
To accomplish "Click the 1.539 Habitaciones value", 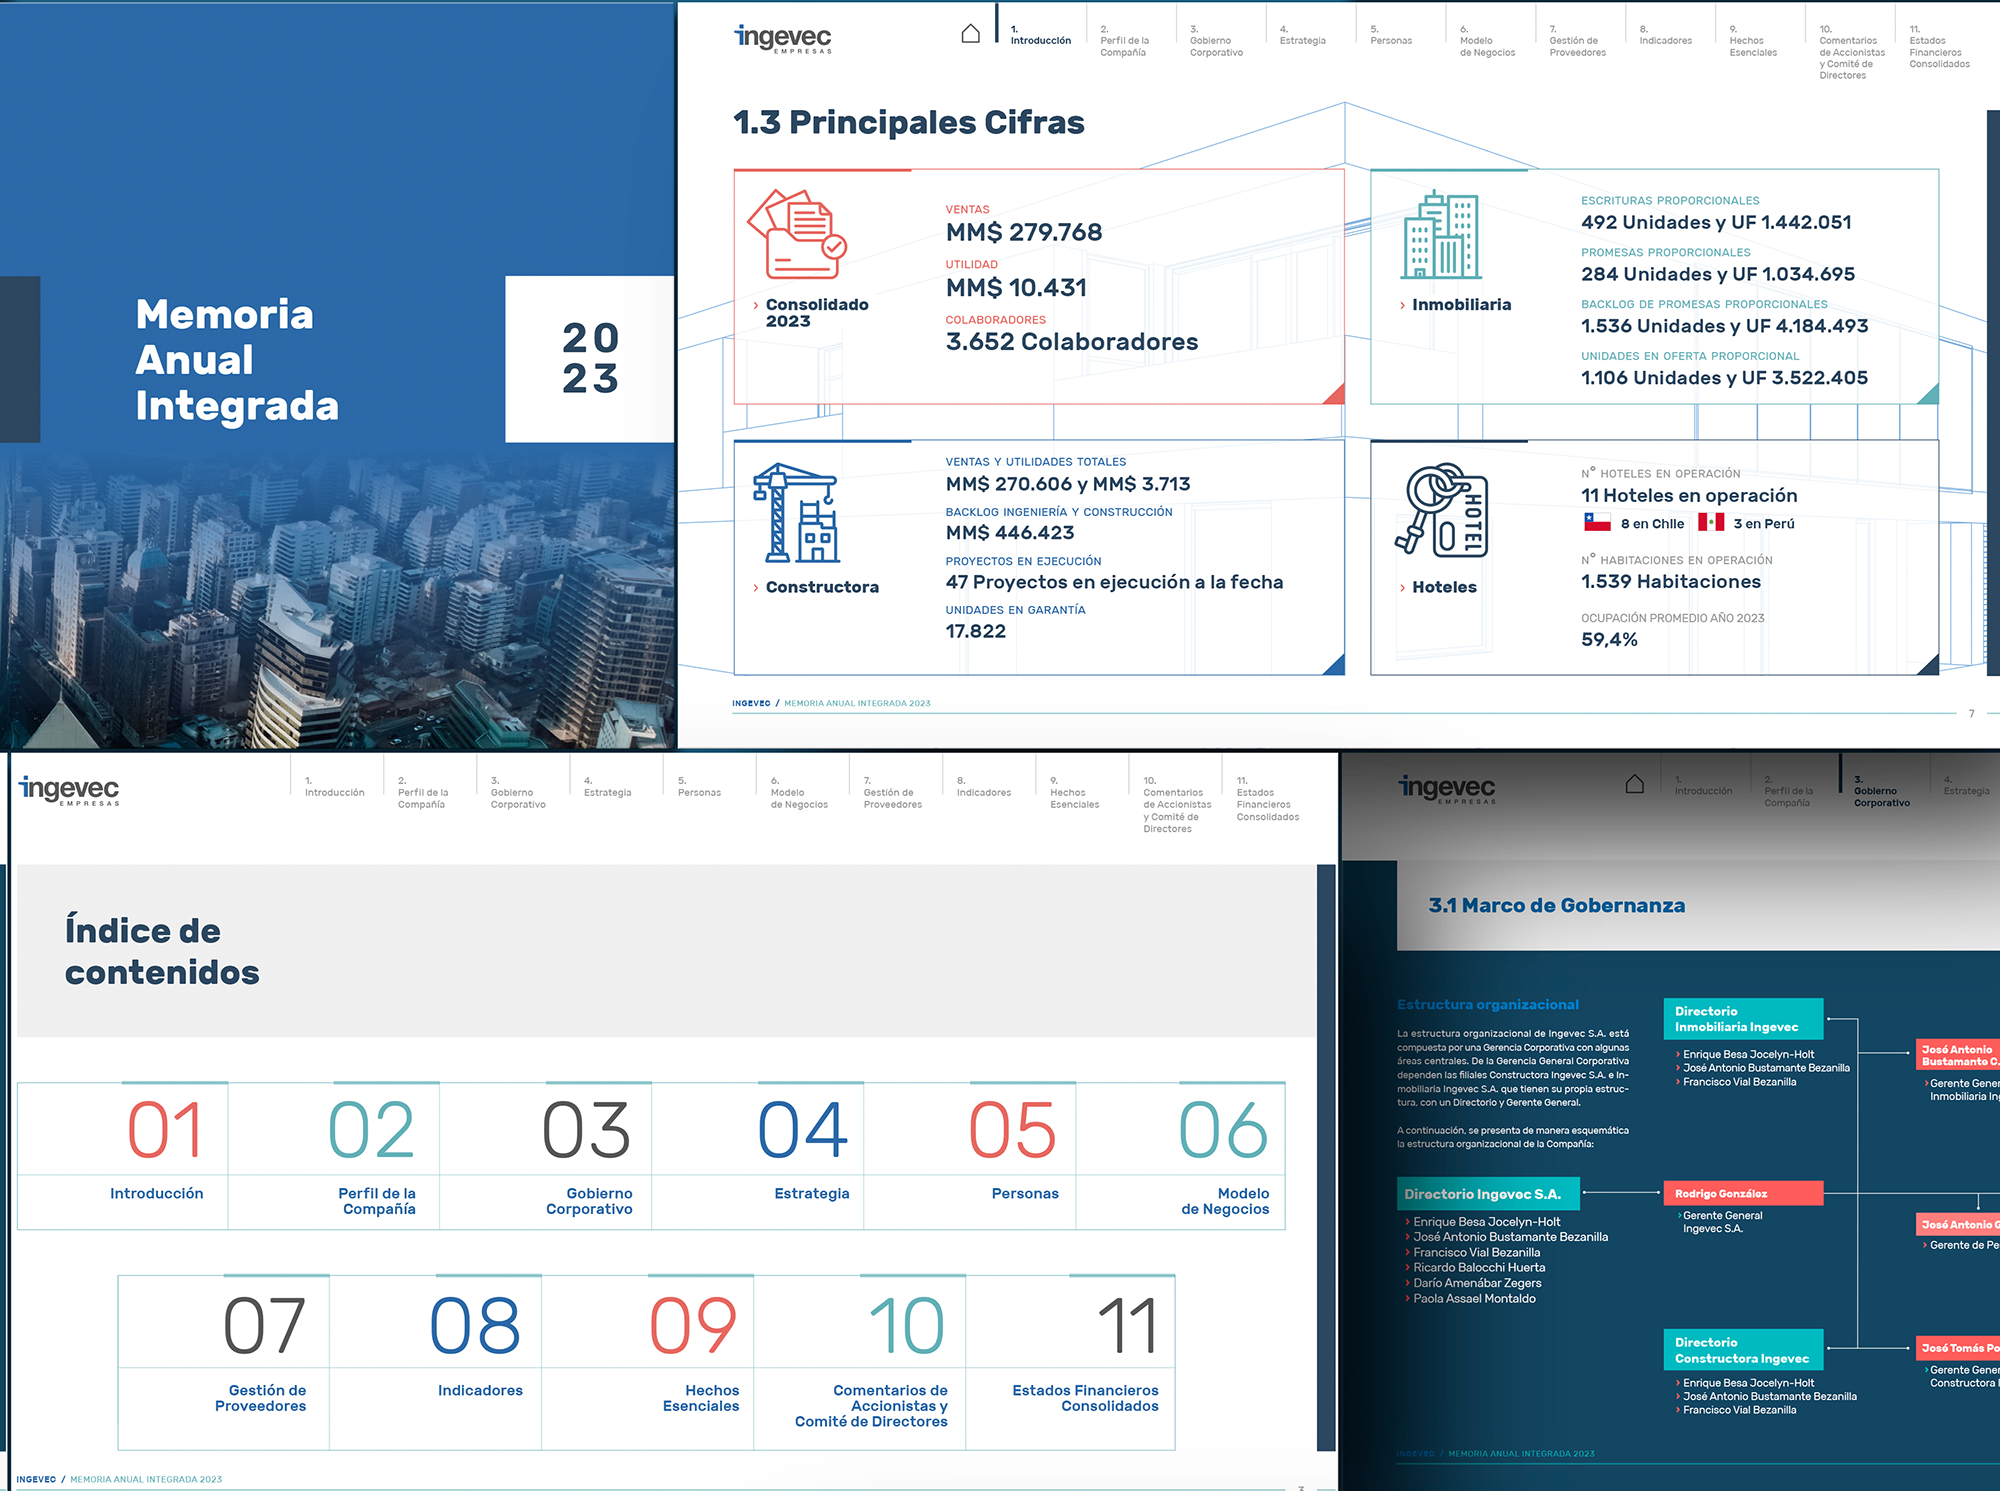I will click(1671, 582).
